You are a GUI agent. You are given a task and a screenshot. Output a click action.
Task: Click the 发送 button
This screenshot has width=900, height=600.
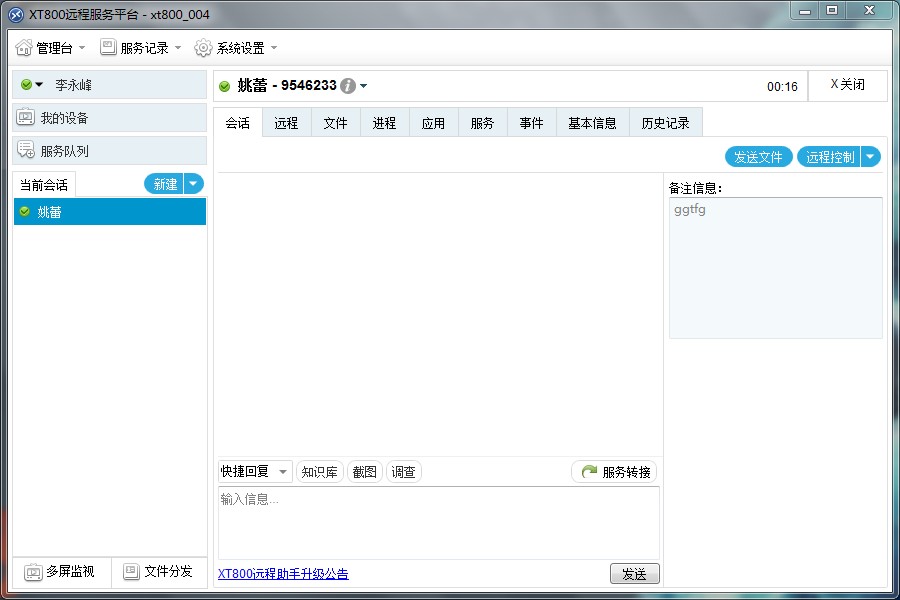coord(635,574)
